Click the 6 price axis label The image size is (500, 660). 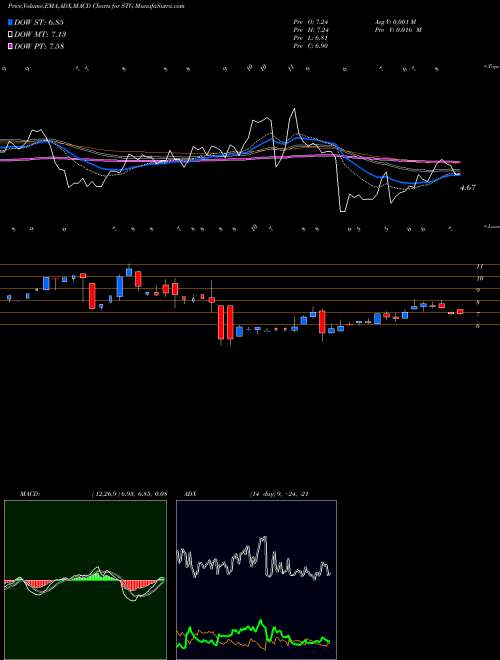click(x=478, y=326)
